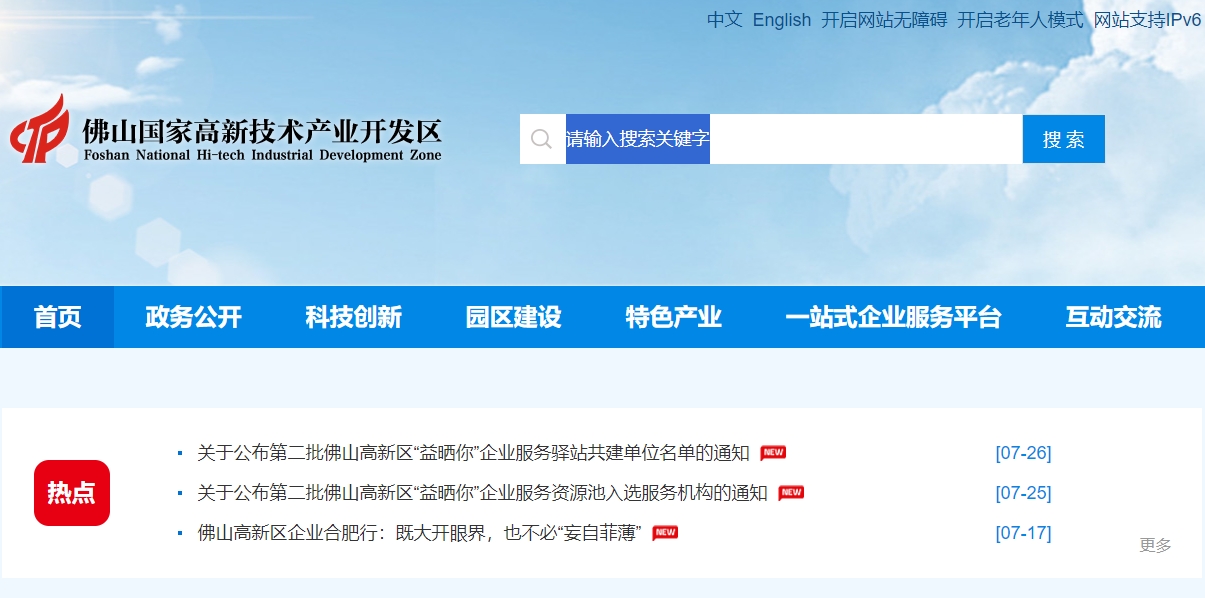Viewport: 1205px width, 598px height.
Task: Open the 一站式企业服务平台 menu
Action: [894, 317]
